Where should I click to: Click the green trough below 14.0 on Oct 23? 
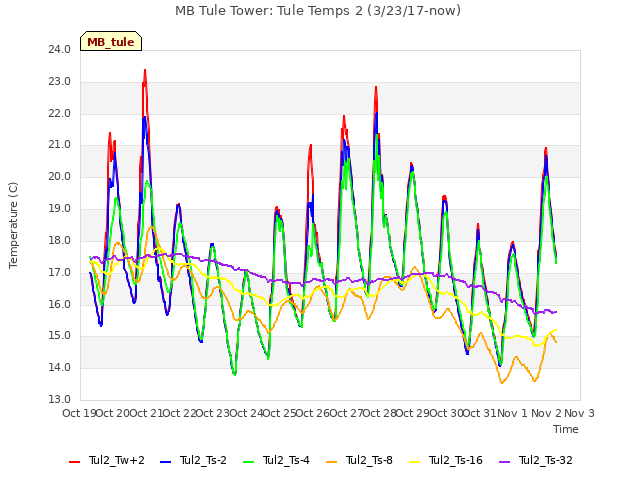235,374
